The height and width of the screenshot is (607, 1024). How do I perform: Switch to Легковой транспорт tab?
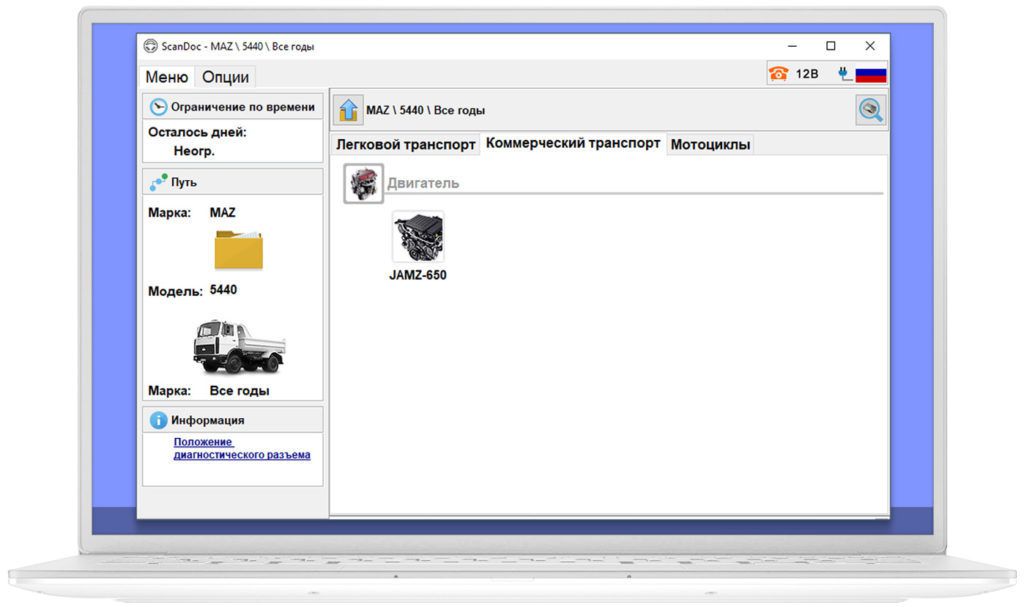(x=405, y=144)
